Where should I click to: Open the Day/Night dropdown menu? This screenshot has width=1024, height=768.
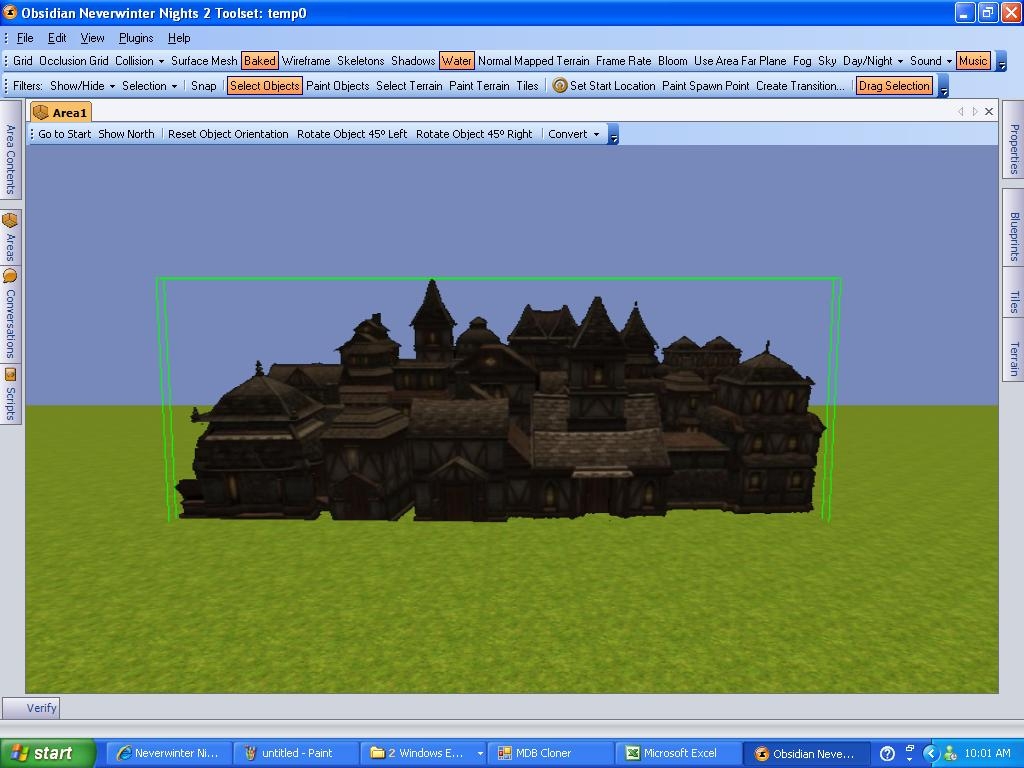873,61
